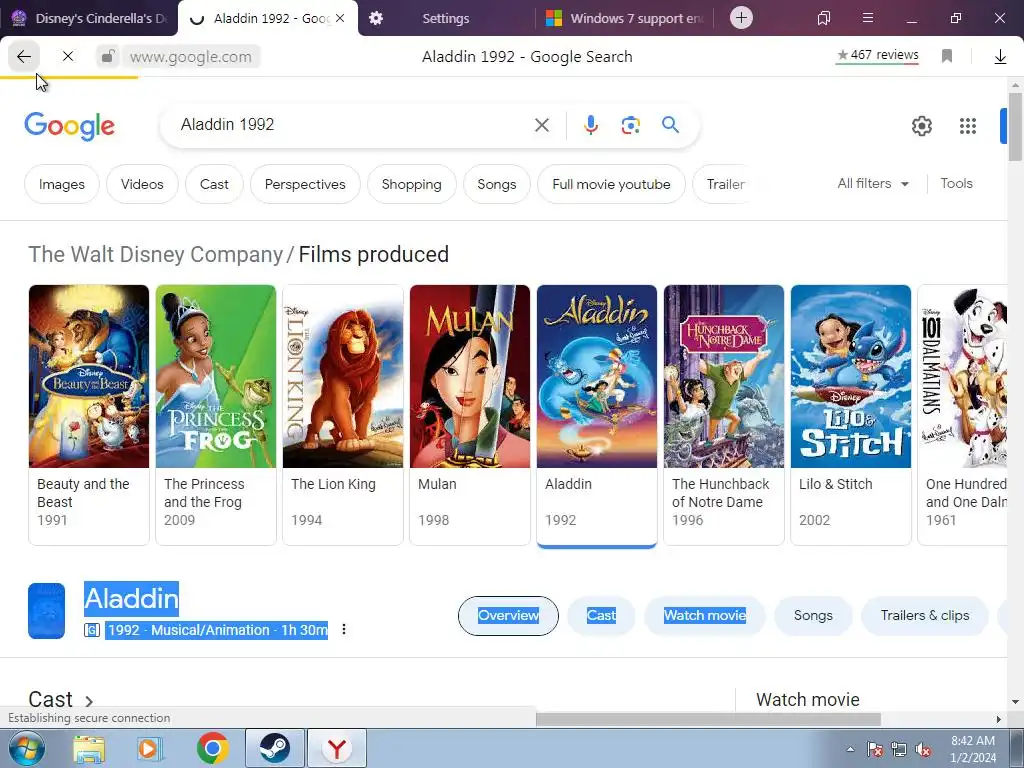Select the Songs chip beside Watch movie
The width and height of the screenshot is (1024, 768).
(813, 615)
